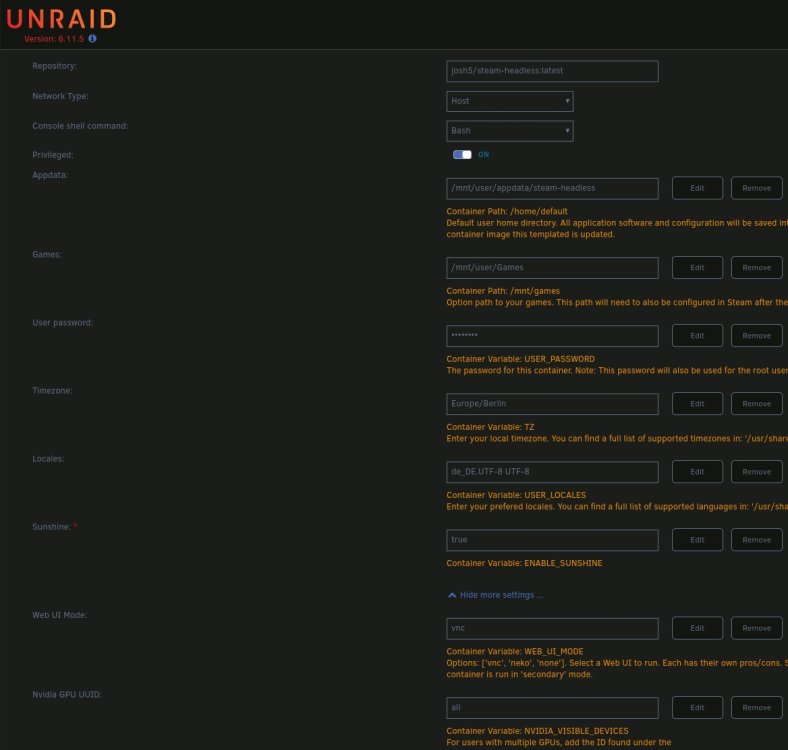Open the Unraid logo home link

[61, 20]
